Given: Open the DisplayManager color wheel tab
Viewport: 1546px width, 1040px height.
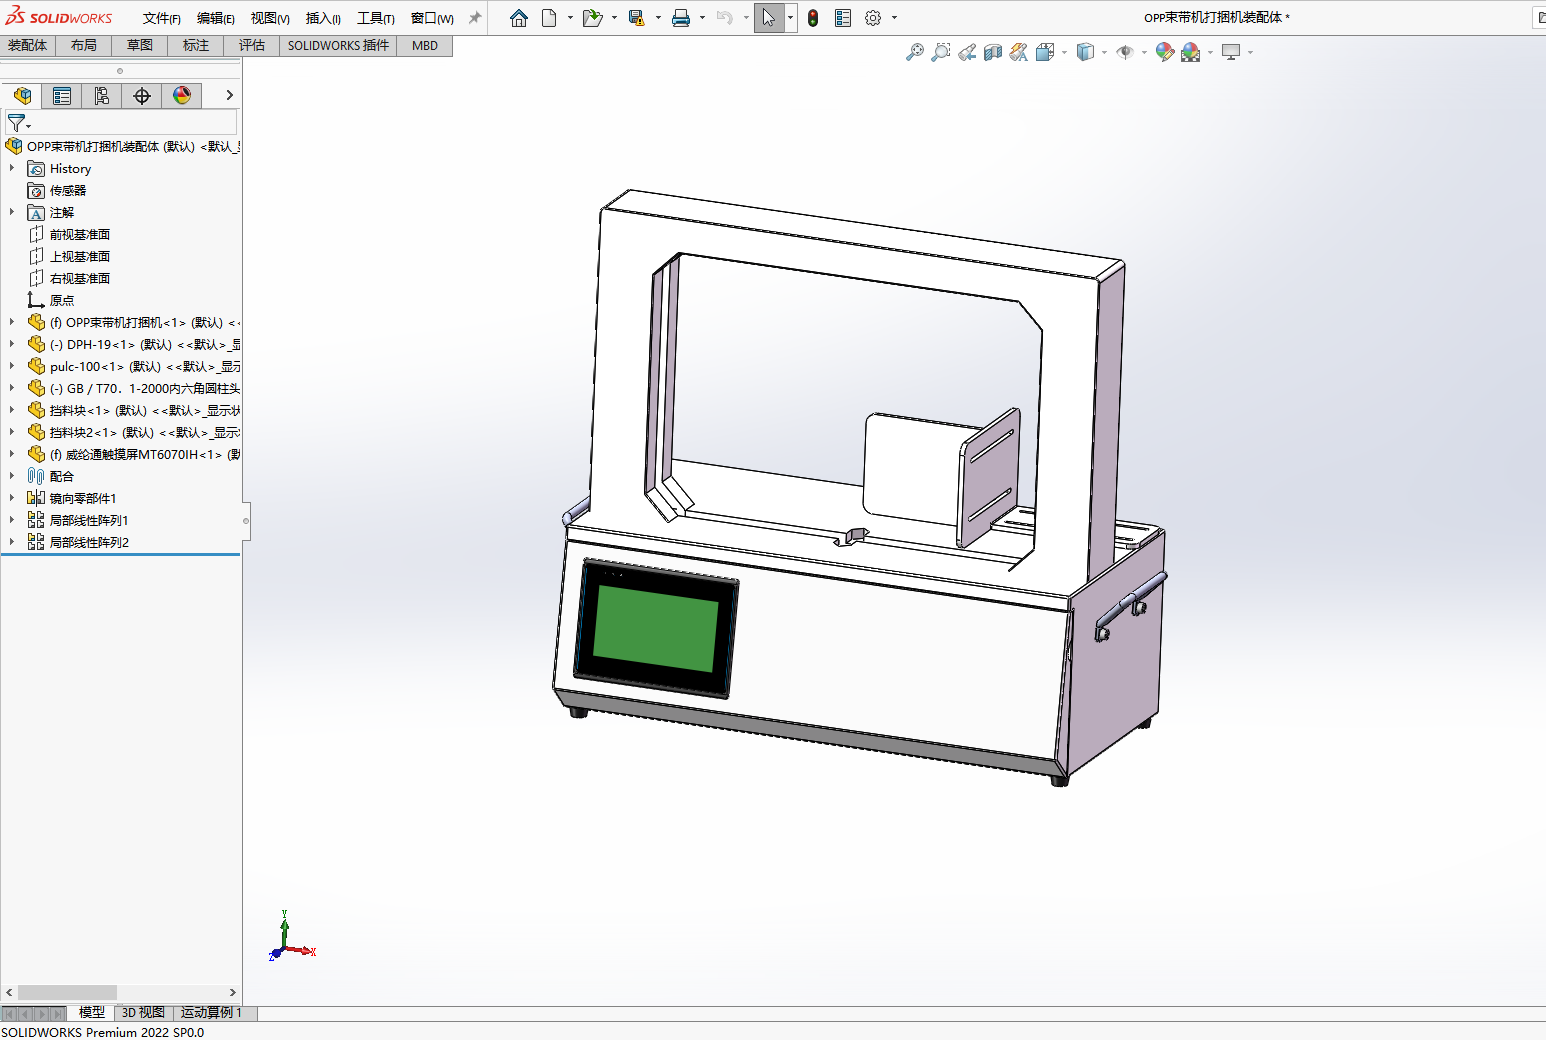Looking at the screenshot, I should point(182,96).
